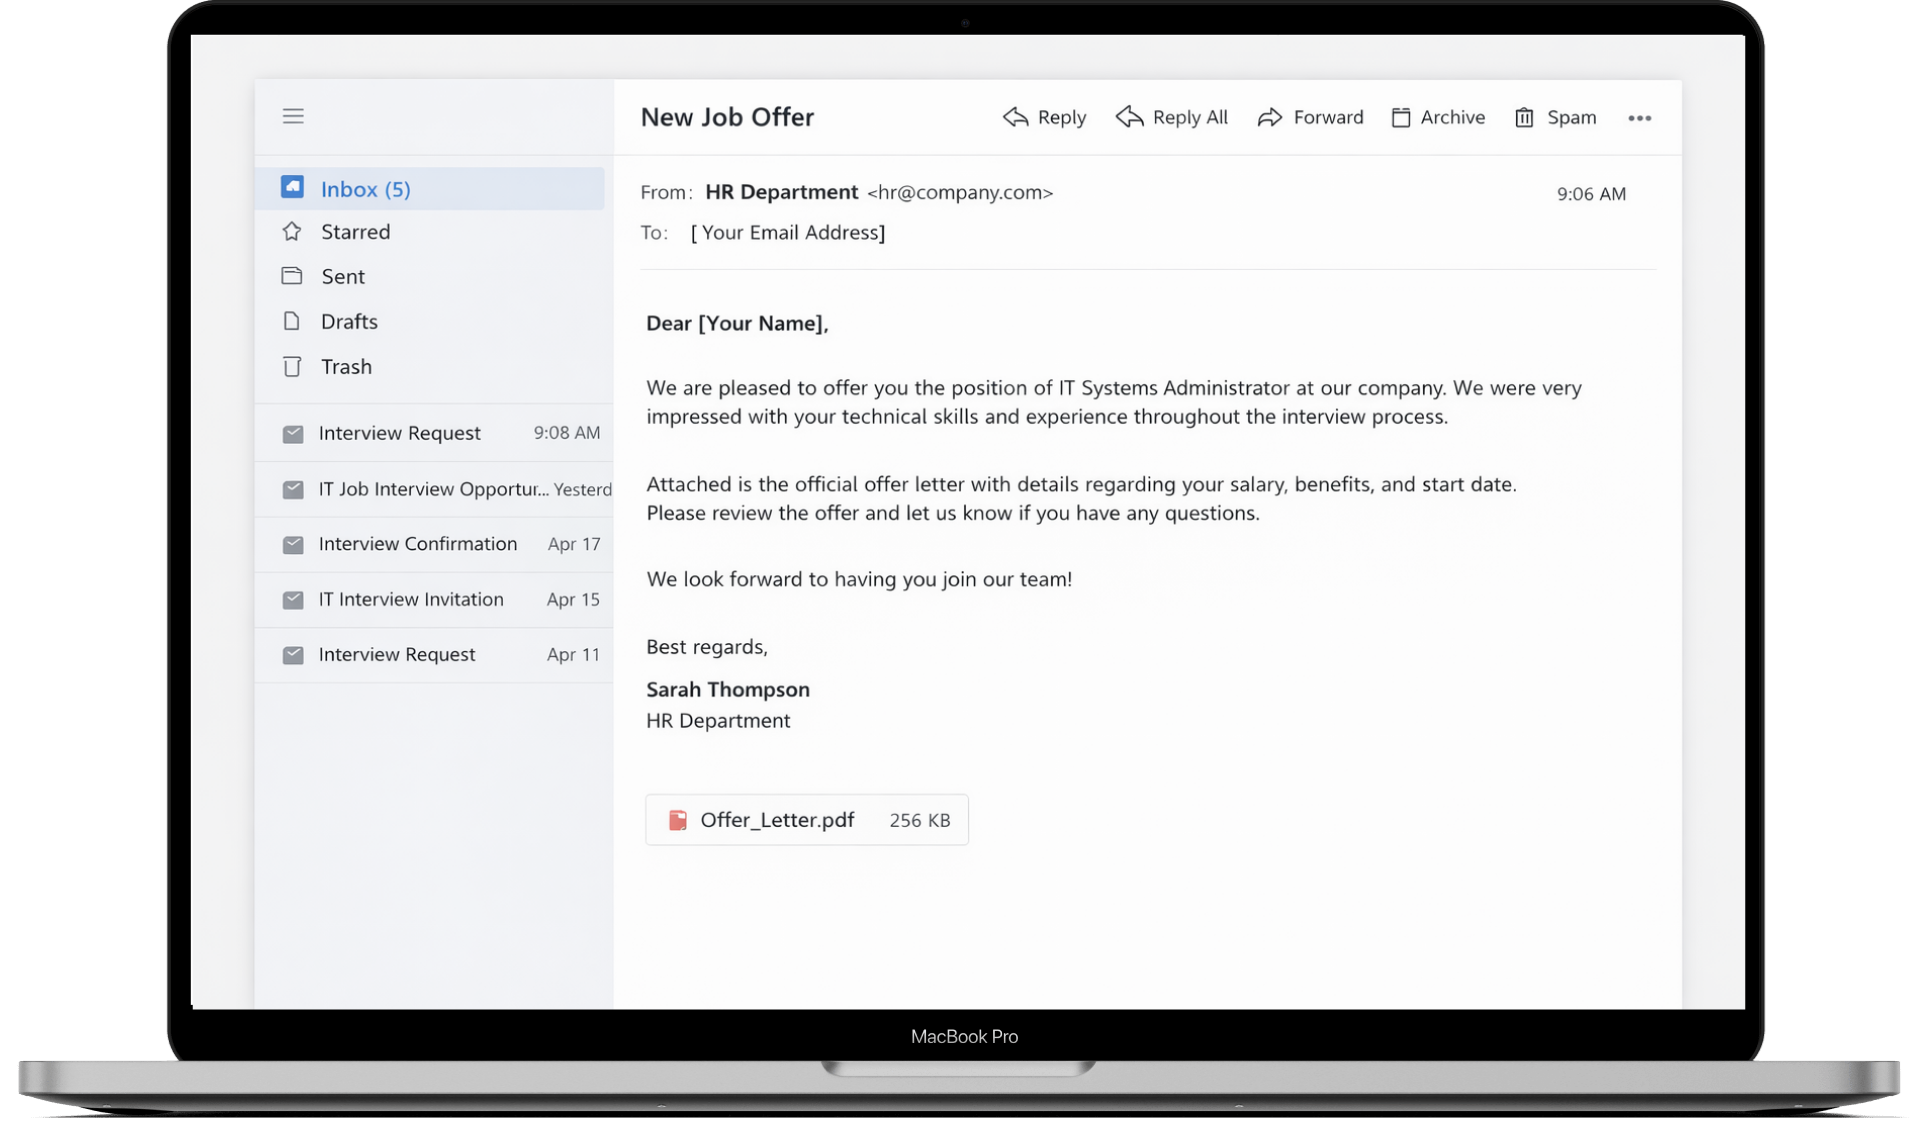Viewport: 1920px width, 1122px height.
Task: Click the Apr 17 date label
Action: tap(574, 544)
